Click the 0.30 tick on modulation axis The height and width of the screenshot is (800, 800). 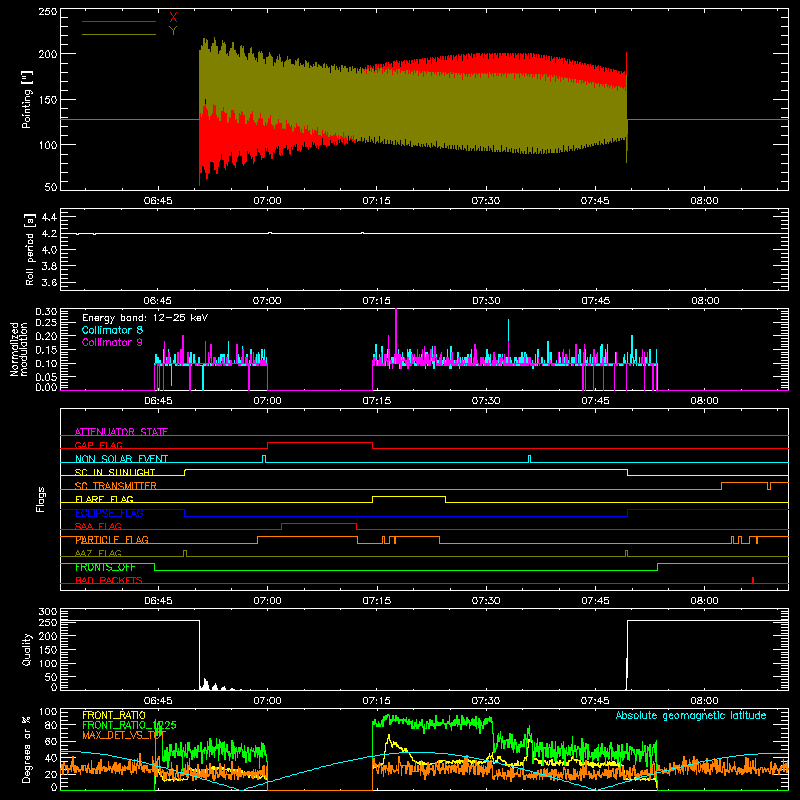[46, 312]
